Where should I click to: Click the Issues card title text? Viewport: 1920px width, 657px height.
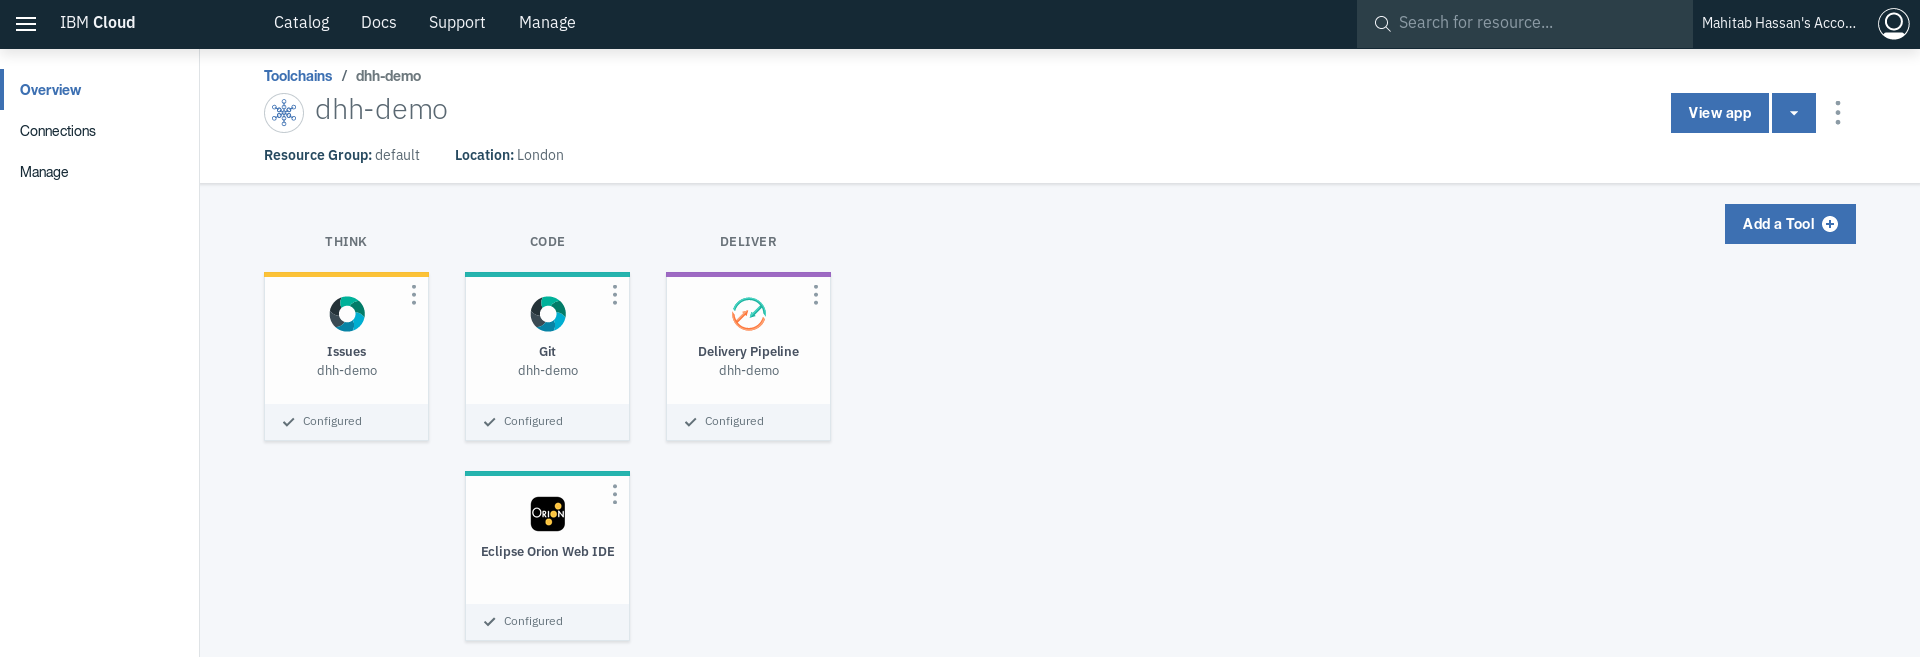tap(347, 352)
